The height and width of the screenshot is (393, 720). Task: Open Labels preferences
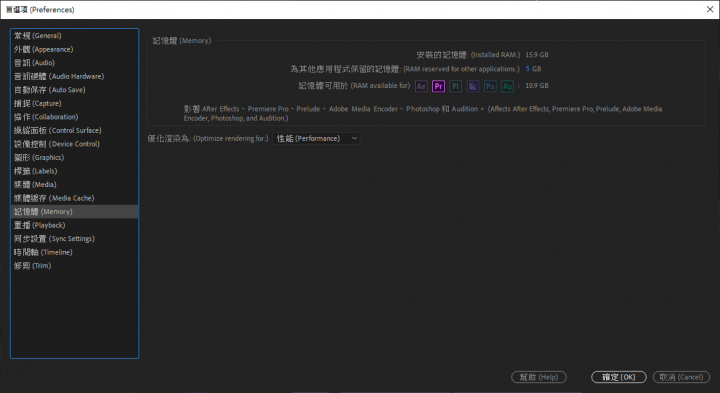tap(74, 171)
